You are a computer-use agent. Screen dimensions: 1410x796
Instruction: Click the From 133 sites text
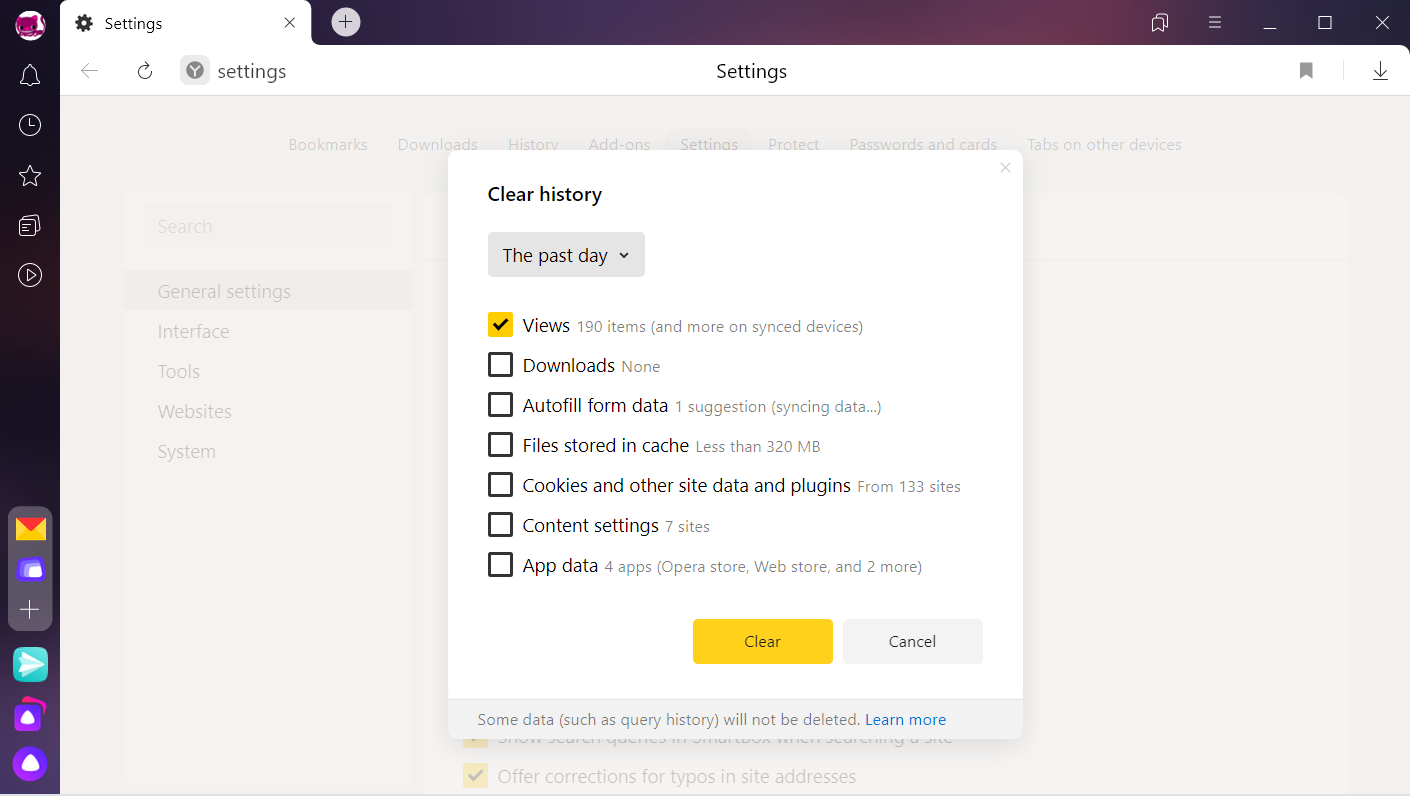pos(908,487)
